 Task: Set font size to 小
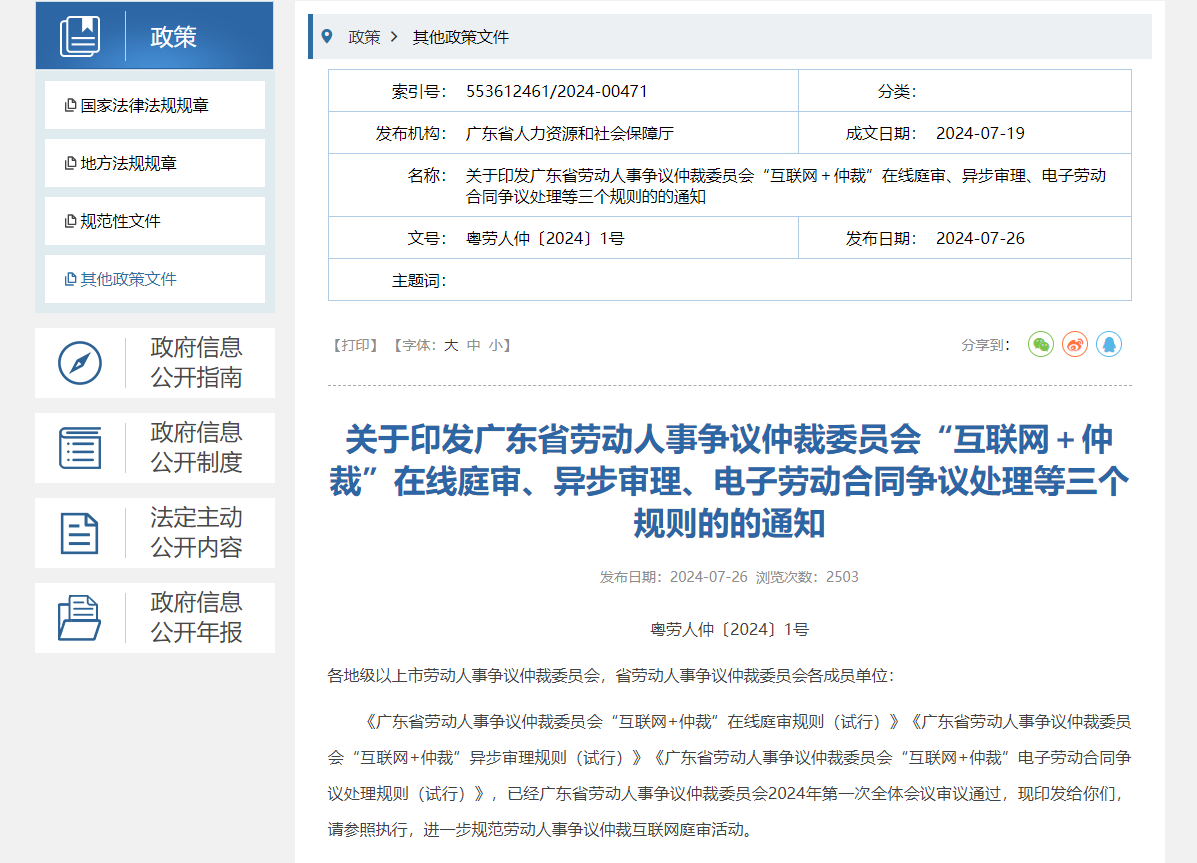pos(495,345)
